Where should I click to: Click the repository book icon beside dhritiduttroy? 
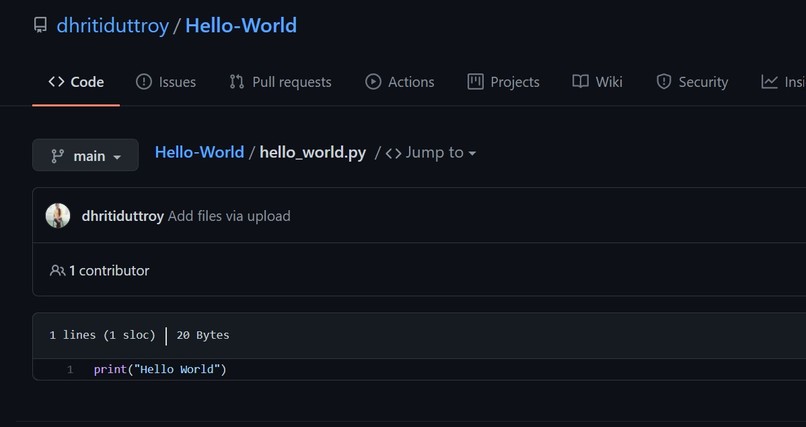coord(40,25)
